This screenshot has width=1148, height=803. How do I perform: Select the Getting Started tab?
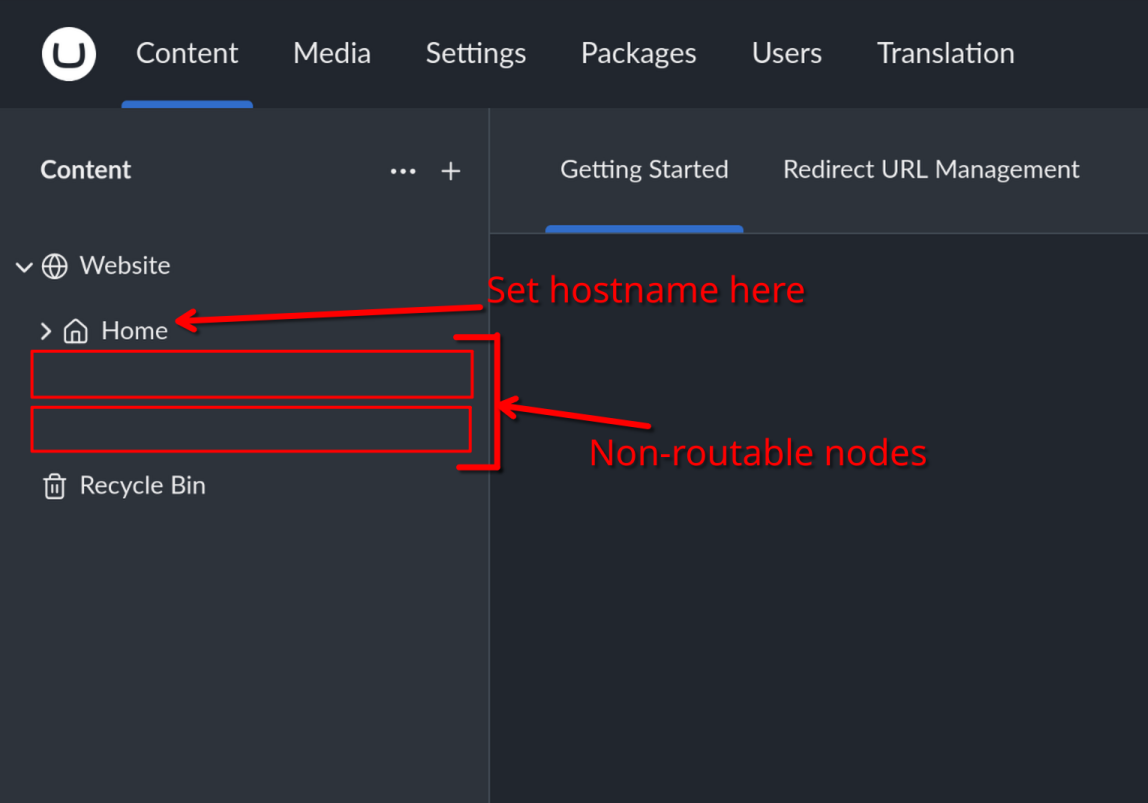pyautogui.click(x=644, y=170)
